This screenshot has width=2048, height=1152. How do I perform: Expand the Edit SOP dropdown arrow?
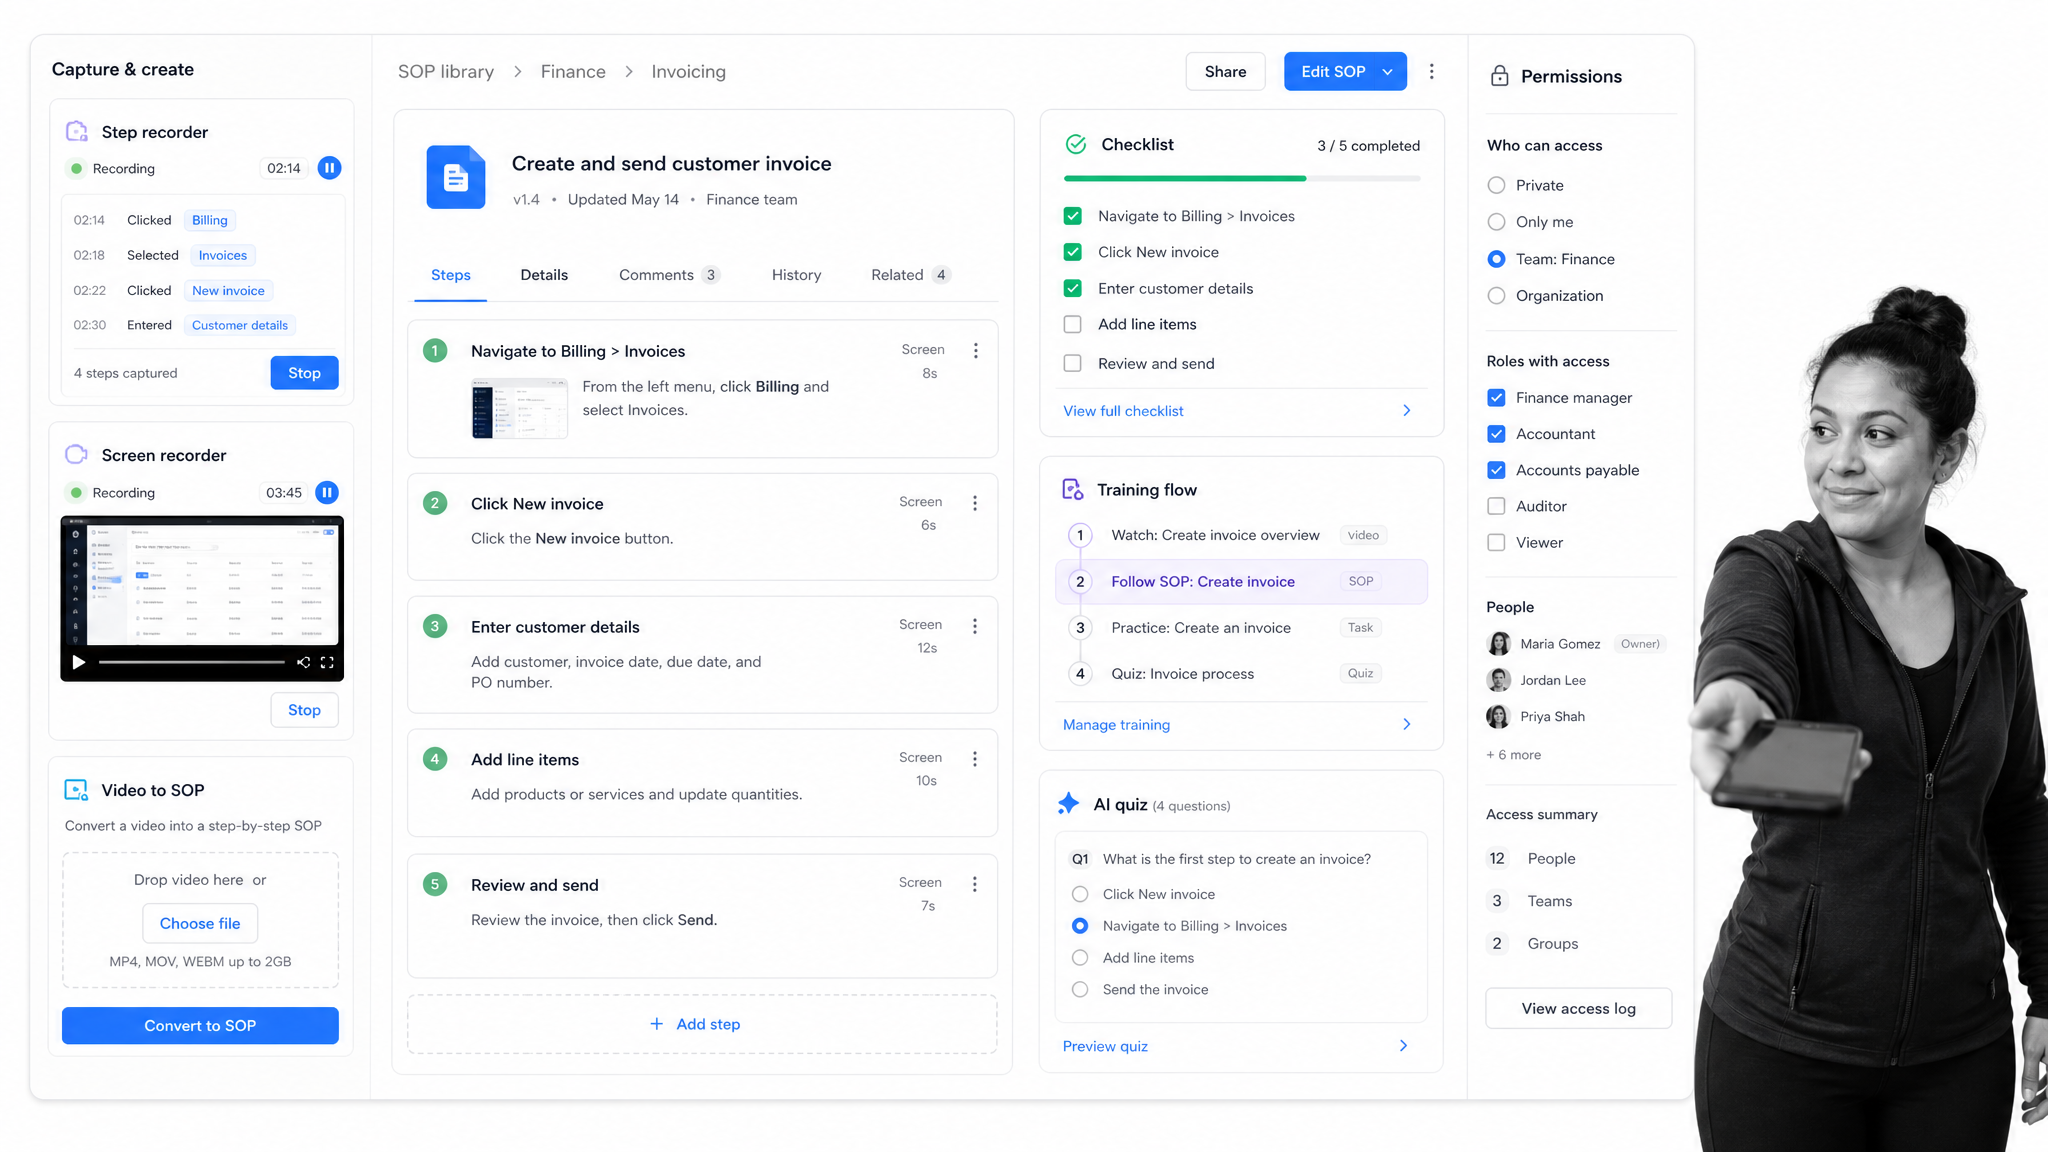tap(1388, 72)
